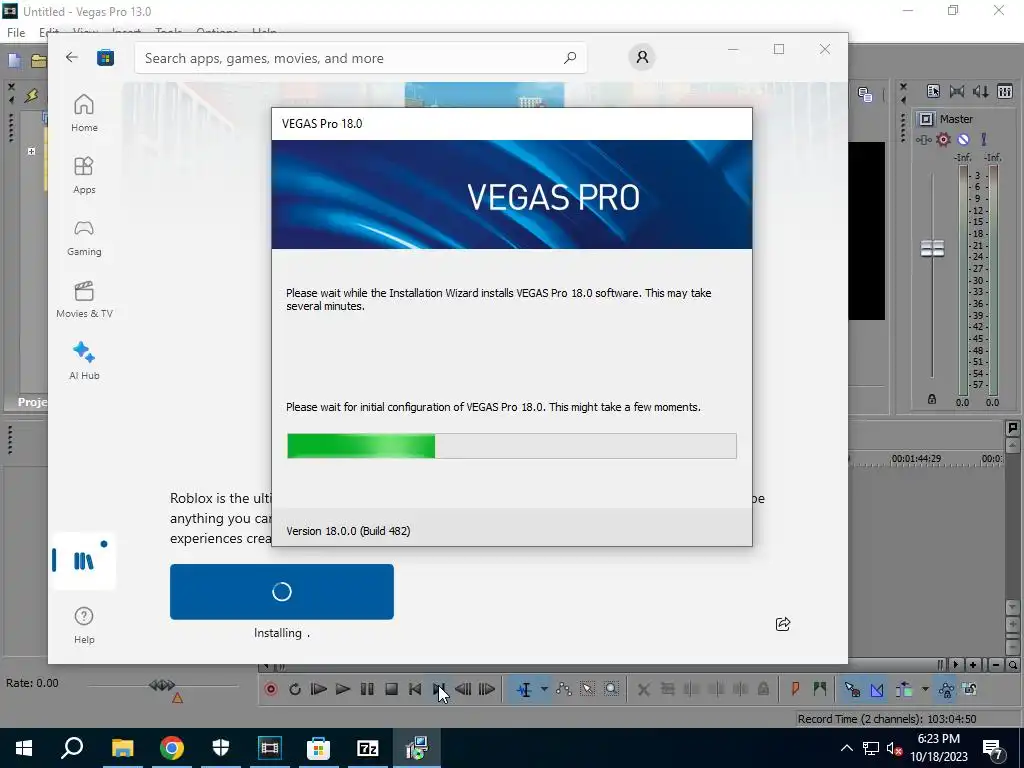Click the Master volume fader handle
1024x768 pixels.
(932, 248)
